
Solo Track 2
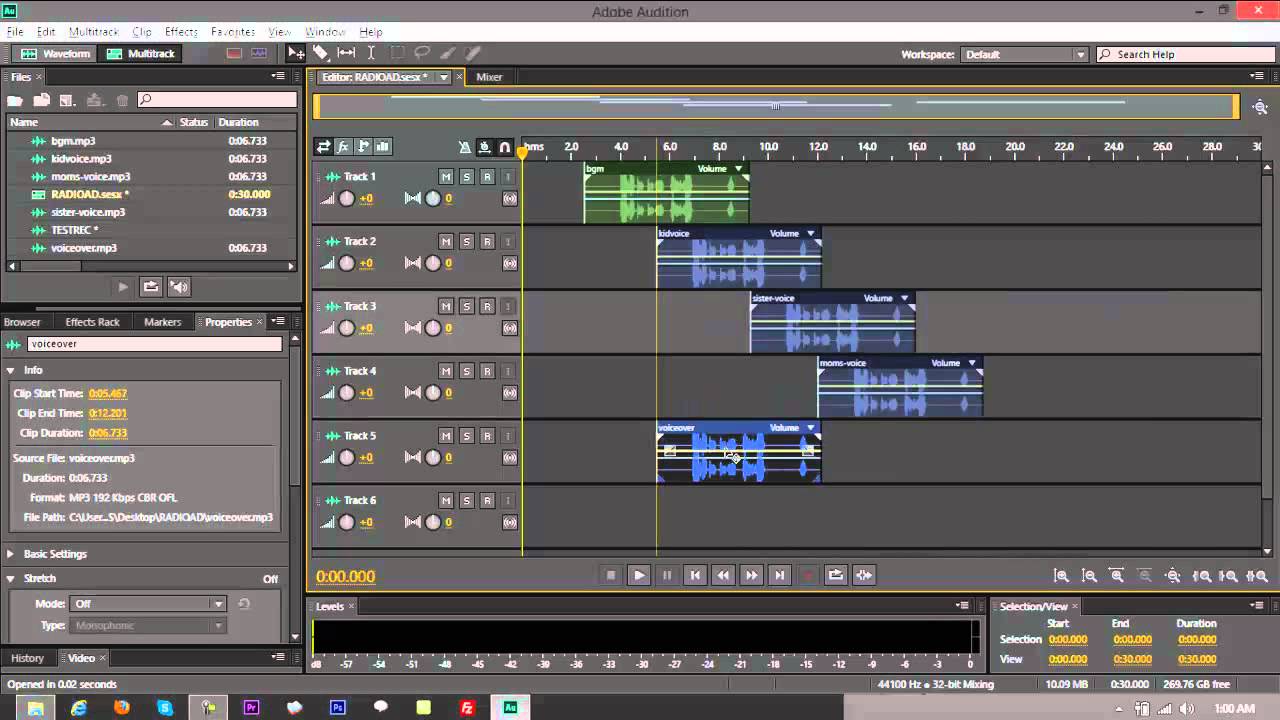click(x=466, y=242)
